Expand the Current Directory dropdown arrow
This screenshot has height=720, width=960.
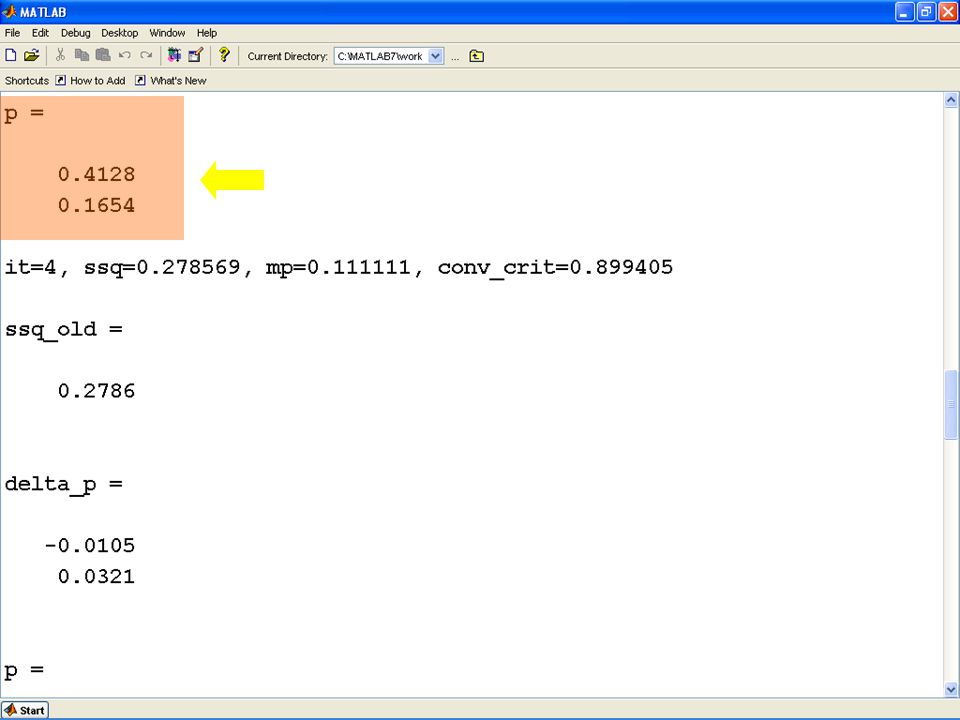pos(435,56)
